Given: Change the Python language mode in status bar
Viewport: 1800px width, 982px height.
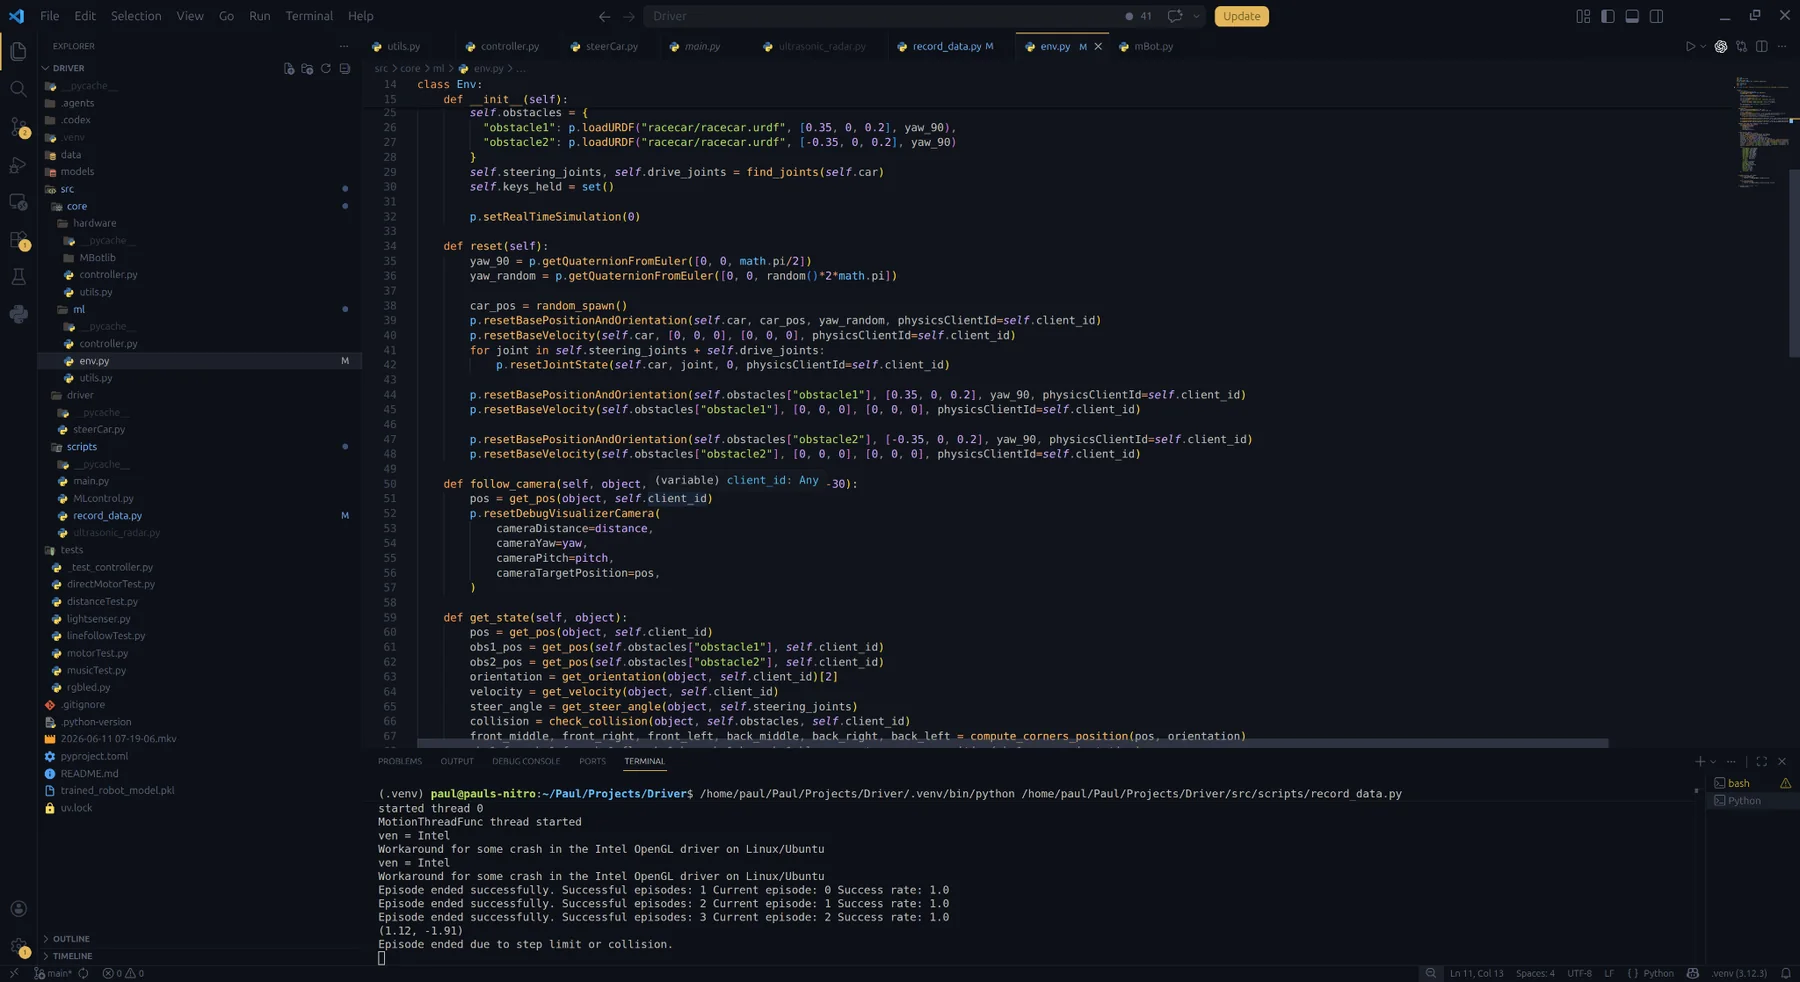Looking at the screenshot, I should tap(1658, 973).
